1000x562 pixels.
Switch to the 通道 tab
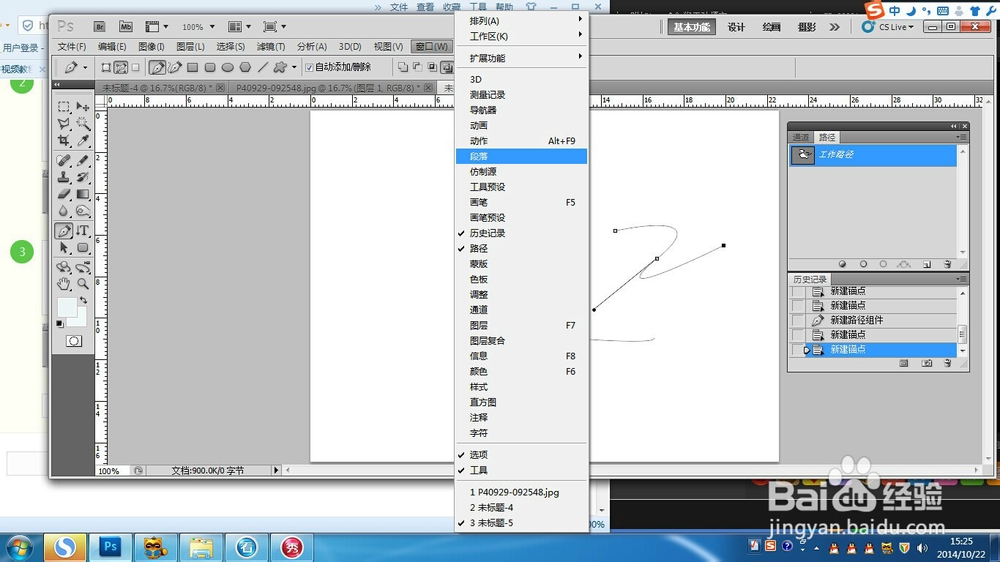coord(800,137)
